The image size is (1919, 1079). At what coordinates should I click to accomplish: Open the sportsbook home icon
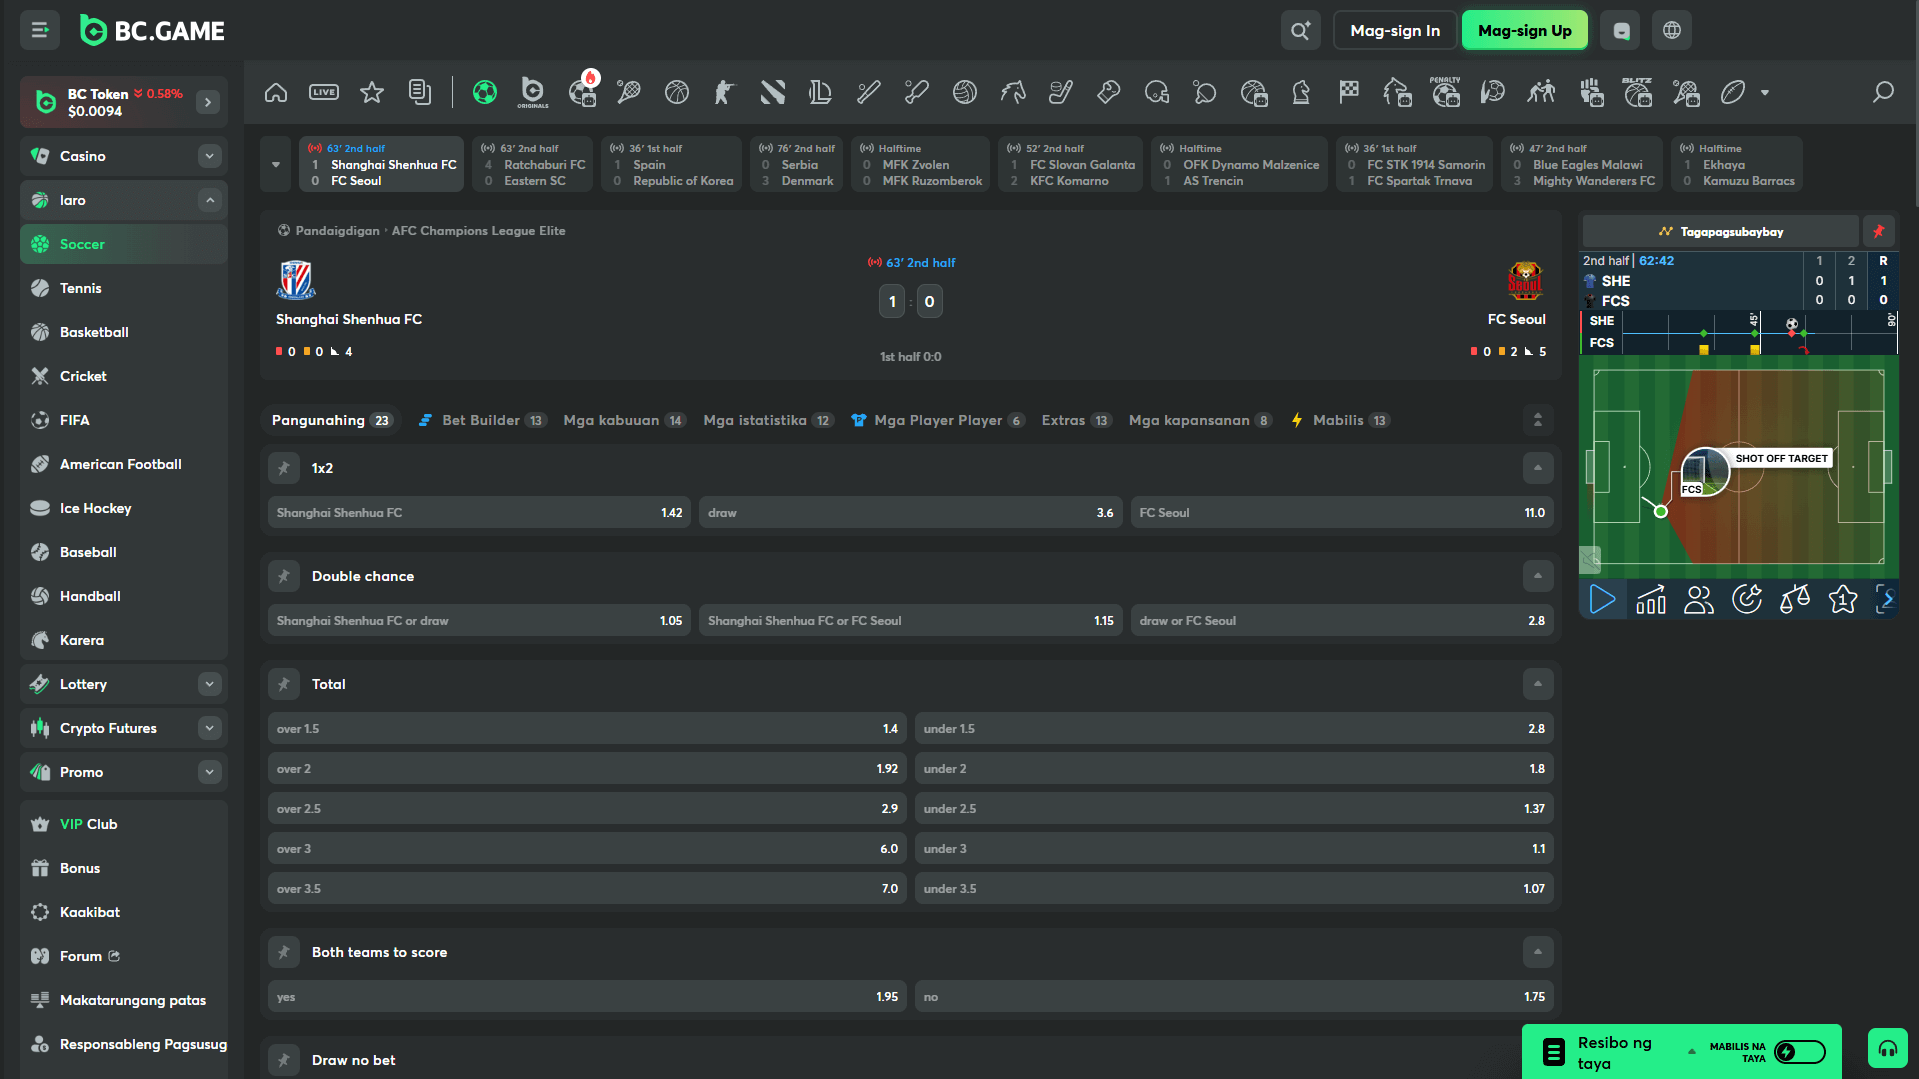pyautogui.click(x=276, y=93)
